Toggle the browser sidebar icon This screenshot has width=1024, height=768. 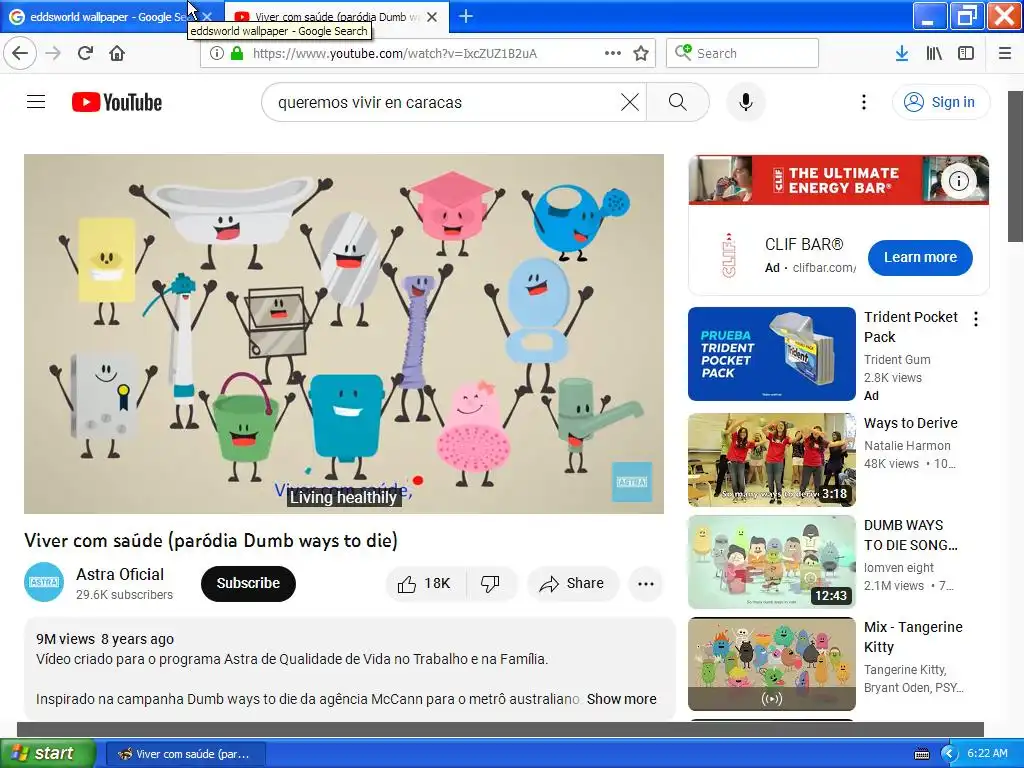966,53
